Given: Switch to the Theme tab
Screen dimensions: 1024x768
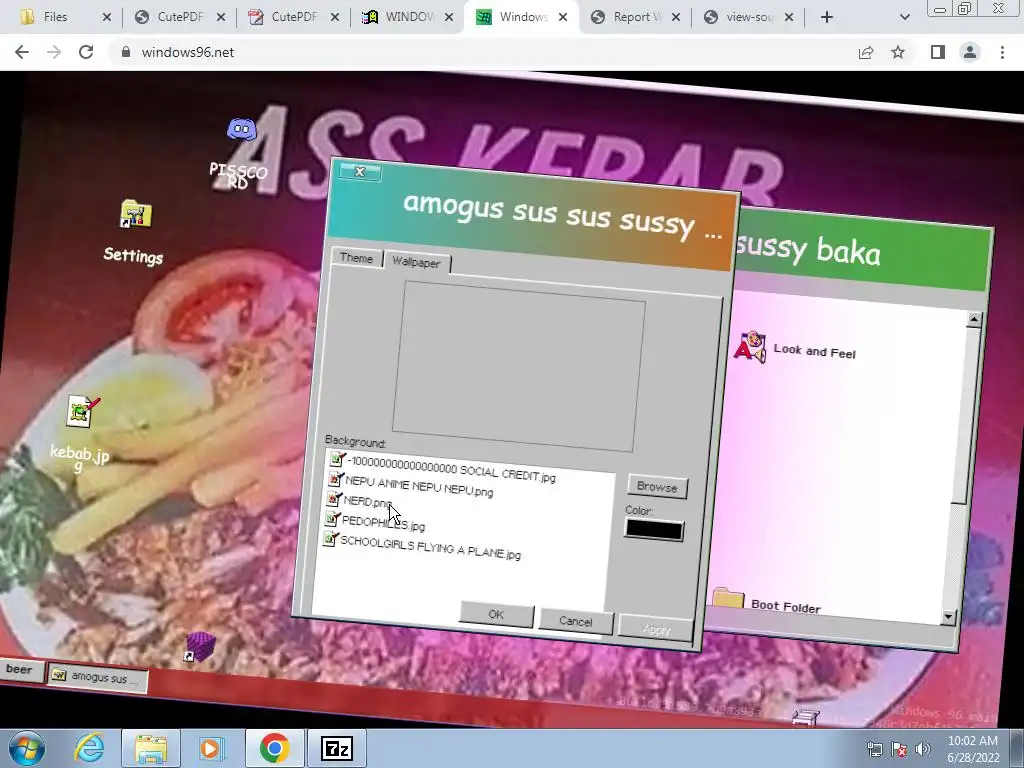Looking at the screenshot, I should point(356,258).
